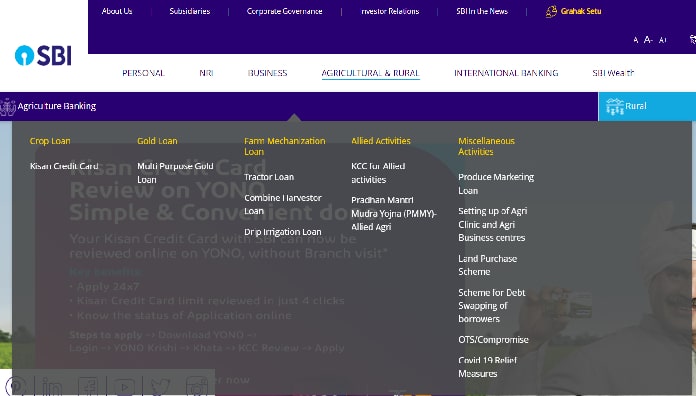Open SBI Instagram page icon
696x396 pixels.
[197, 386]
